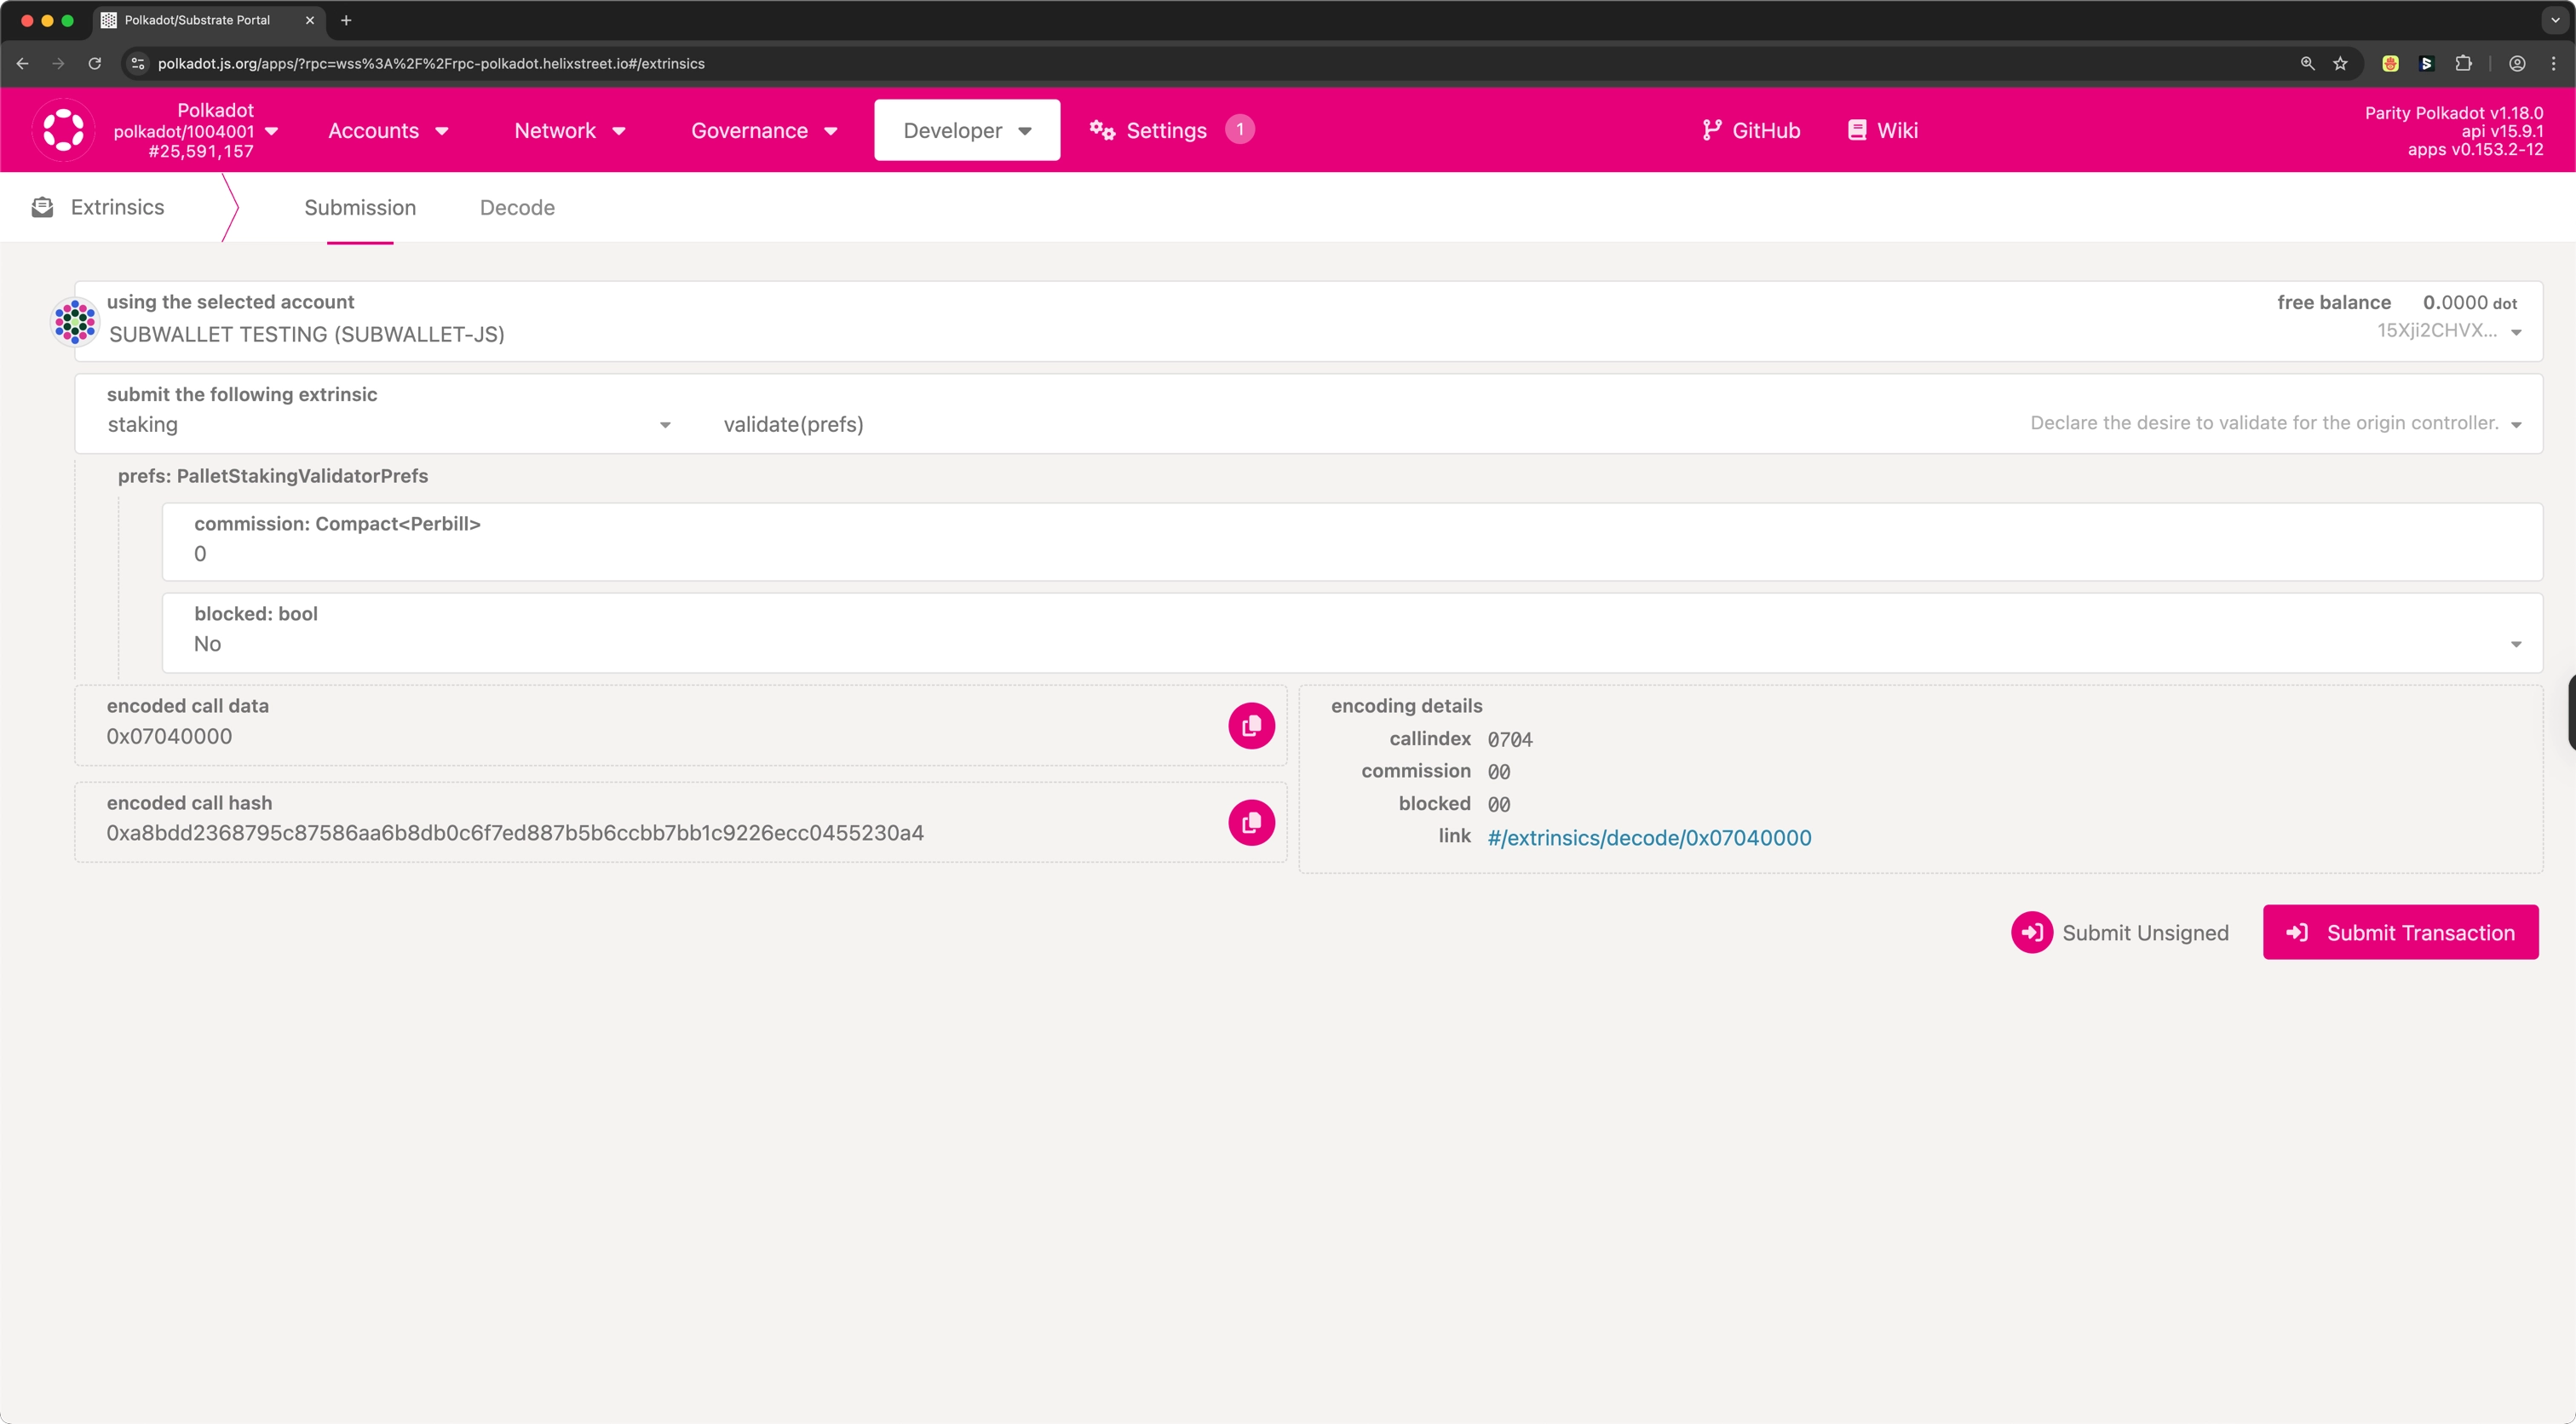Screen dimensions: 2576x1424
Task: Open a new browser tab
Action: pos(346,20)
